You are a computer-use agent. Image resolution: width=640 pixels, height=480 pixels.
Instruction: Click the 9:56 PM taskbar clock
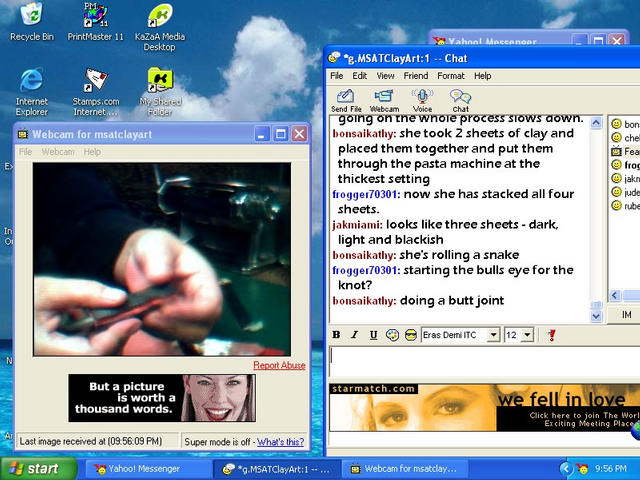tap(611, 469)
